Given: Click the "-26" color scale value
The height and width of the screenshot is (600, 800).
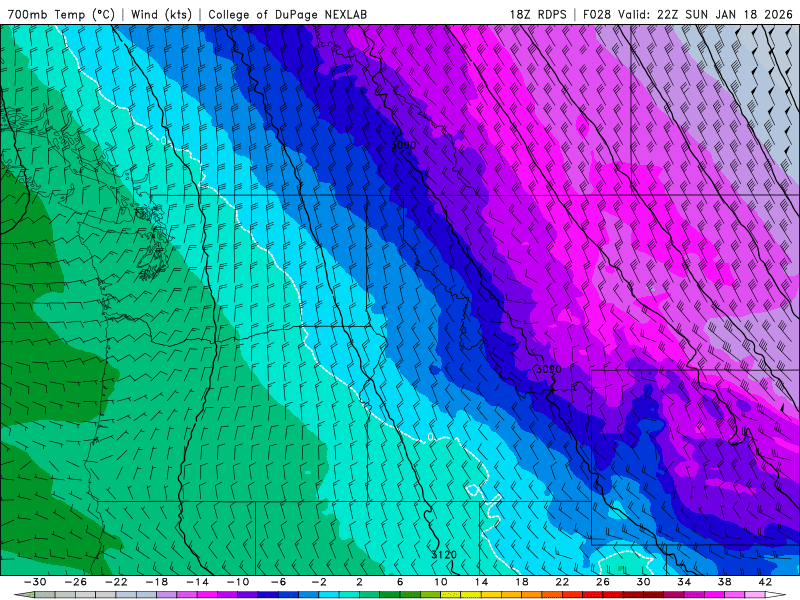Looking at the screenshot, I should click(x=76, y=582).
